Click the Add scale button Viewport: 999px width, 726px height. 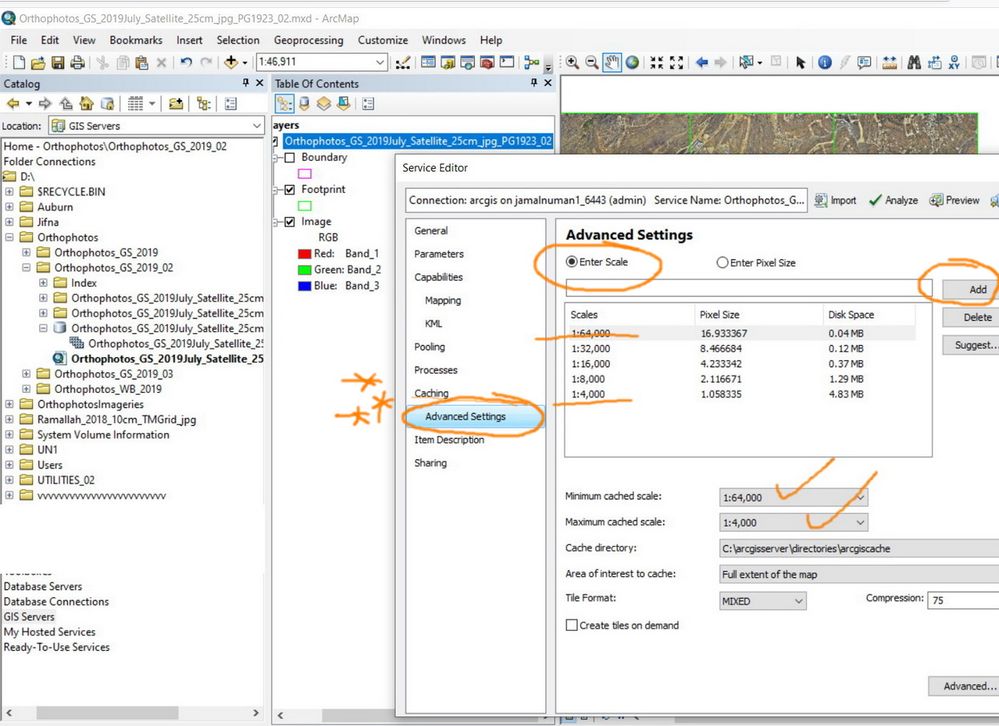[977, 289]
